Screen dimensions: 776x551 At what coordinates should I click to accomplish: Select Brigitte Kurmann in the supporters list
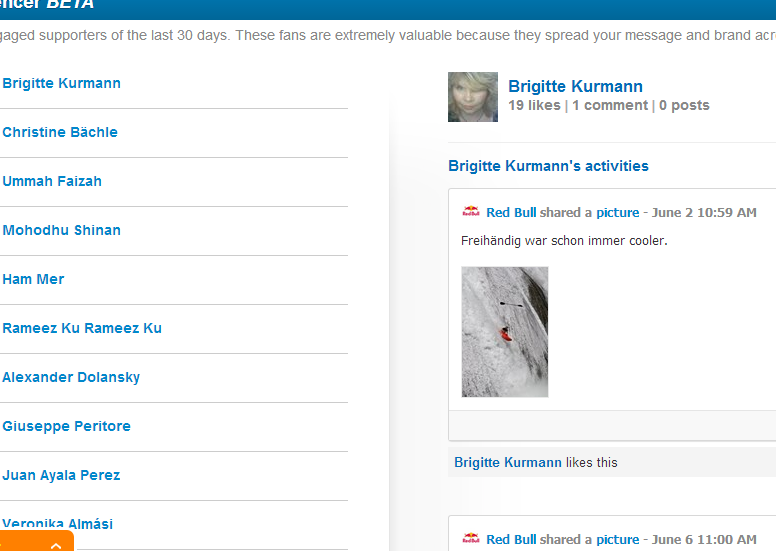[61, 83]
